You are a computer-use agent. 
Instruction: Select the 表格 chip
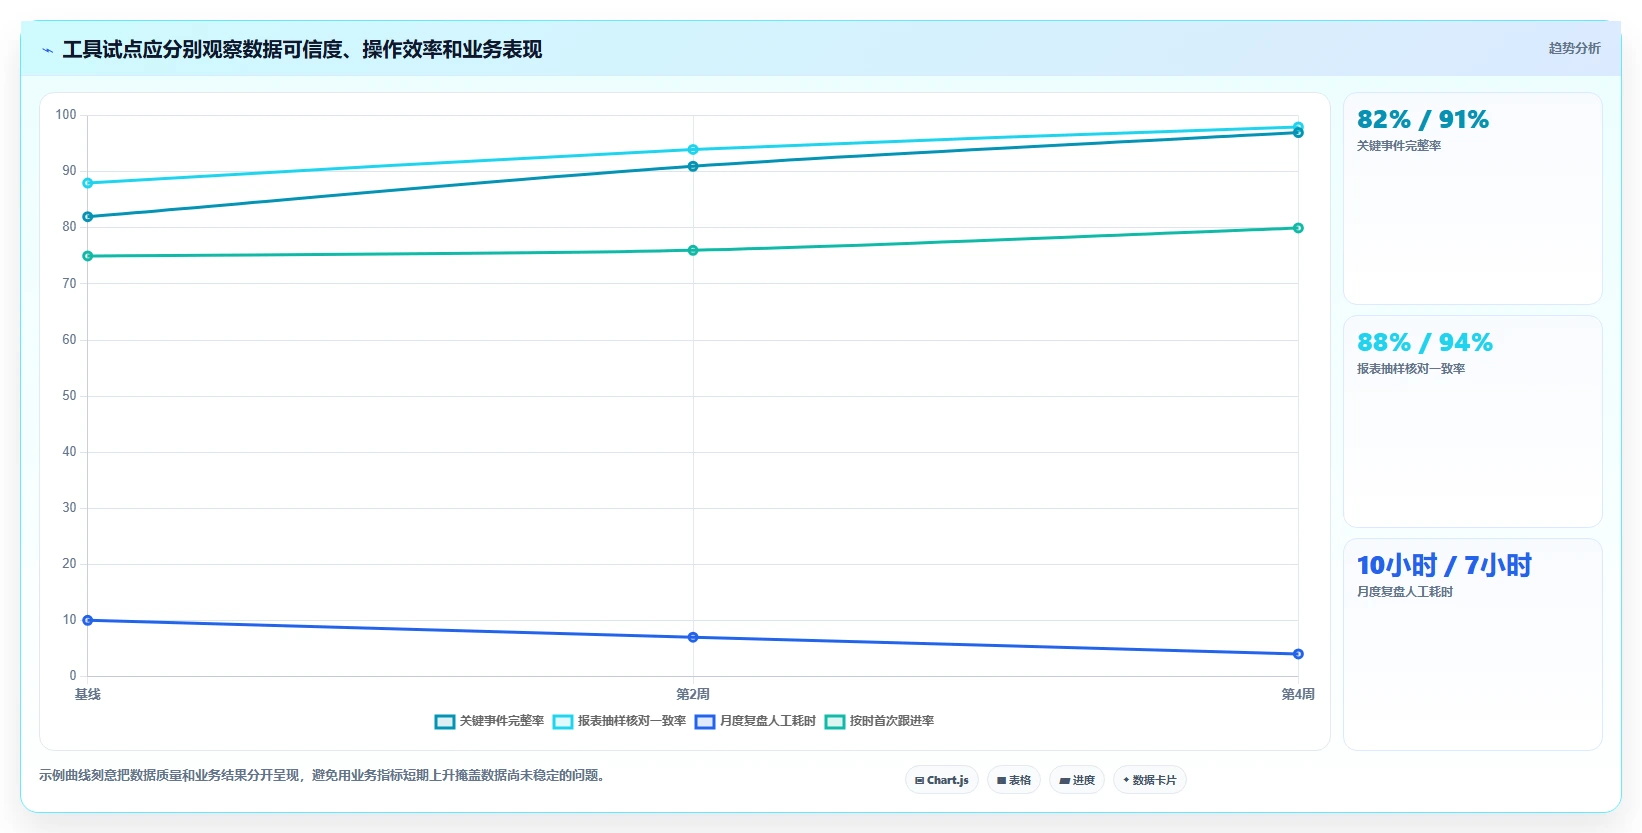pos(1014,780)
